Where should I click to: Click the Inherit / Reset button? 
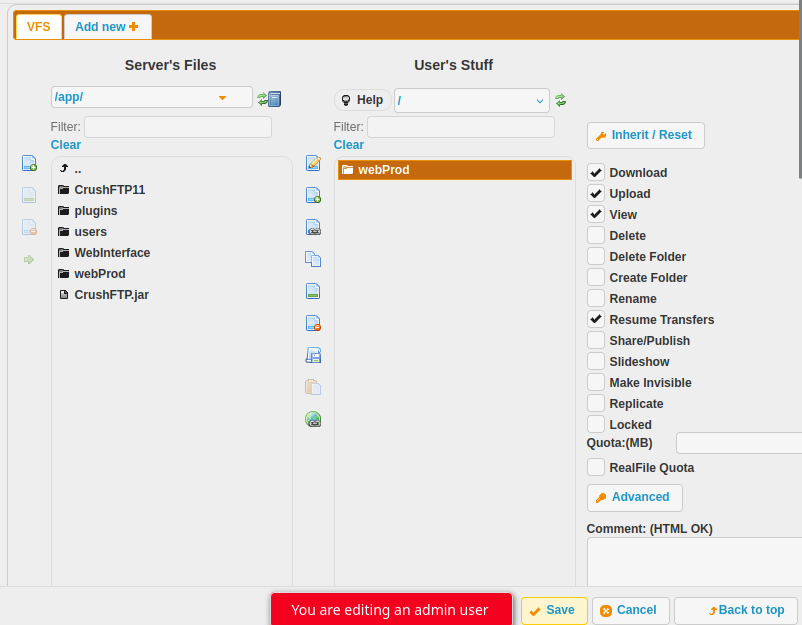point(646,135)
